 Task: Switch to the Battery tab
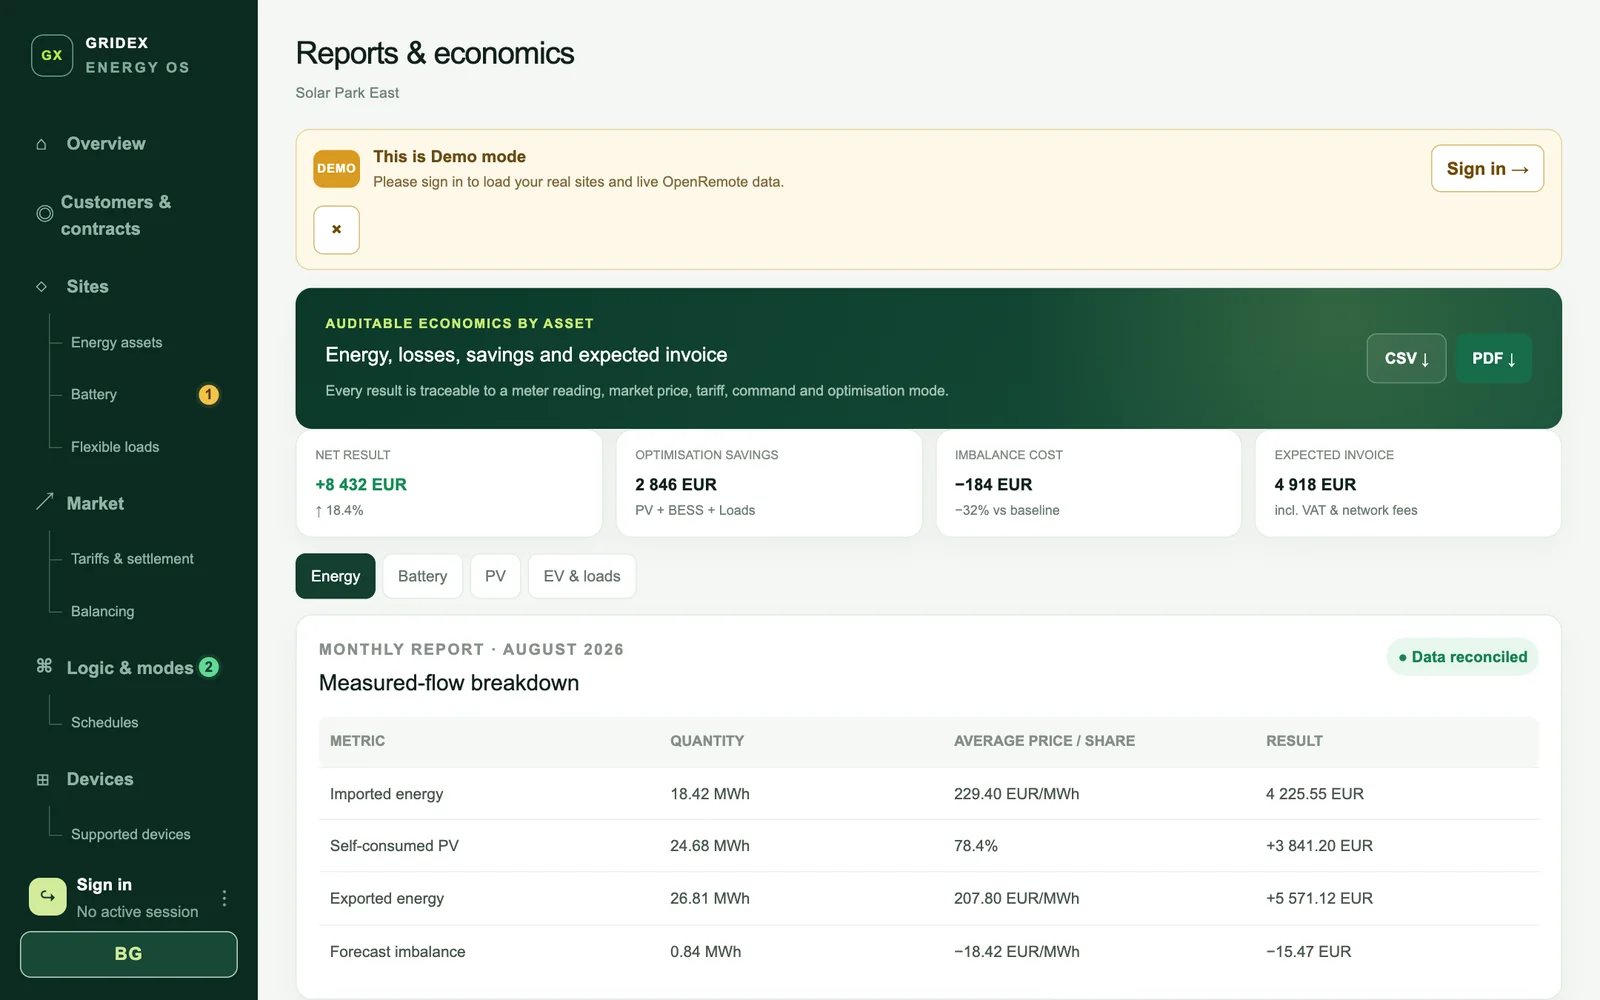(x=422, y=576)
